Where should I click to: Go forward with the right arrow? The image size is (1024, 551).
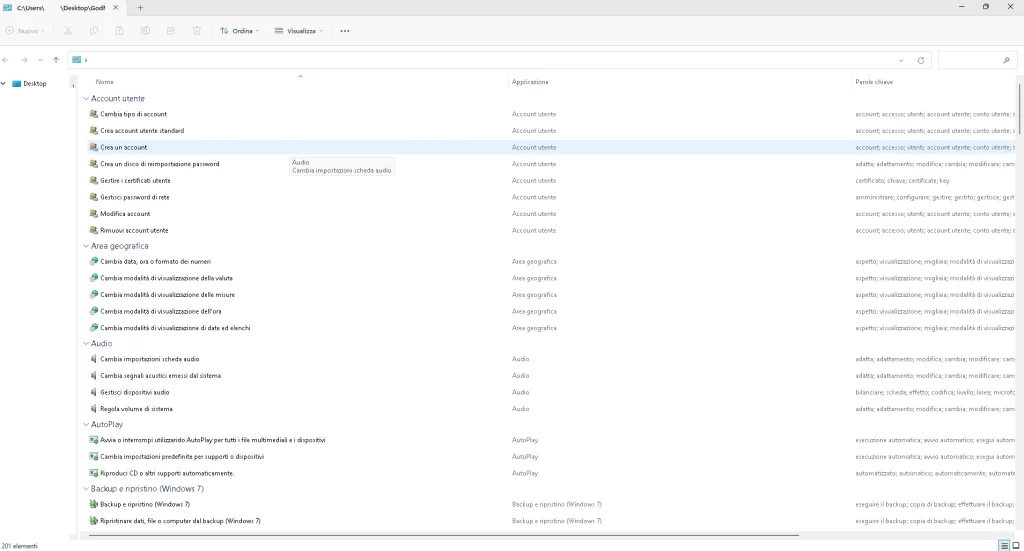[x=24, y=60]
